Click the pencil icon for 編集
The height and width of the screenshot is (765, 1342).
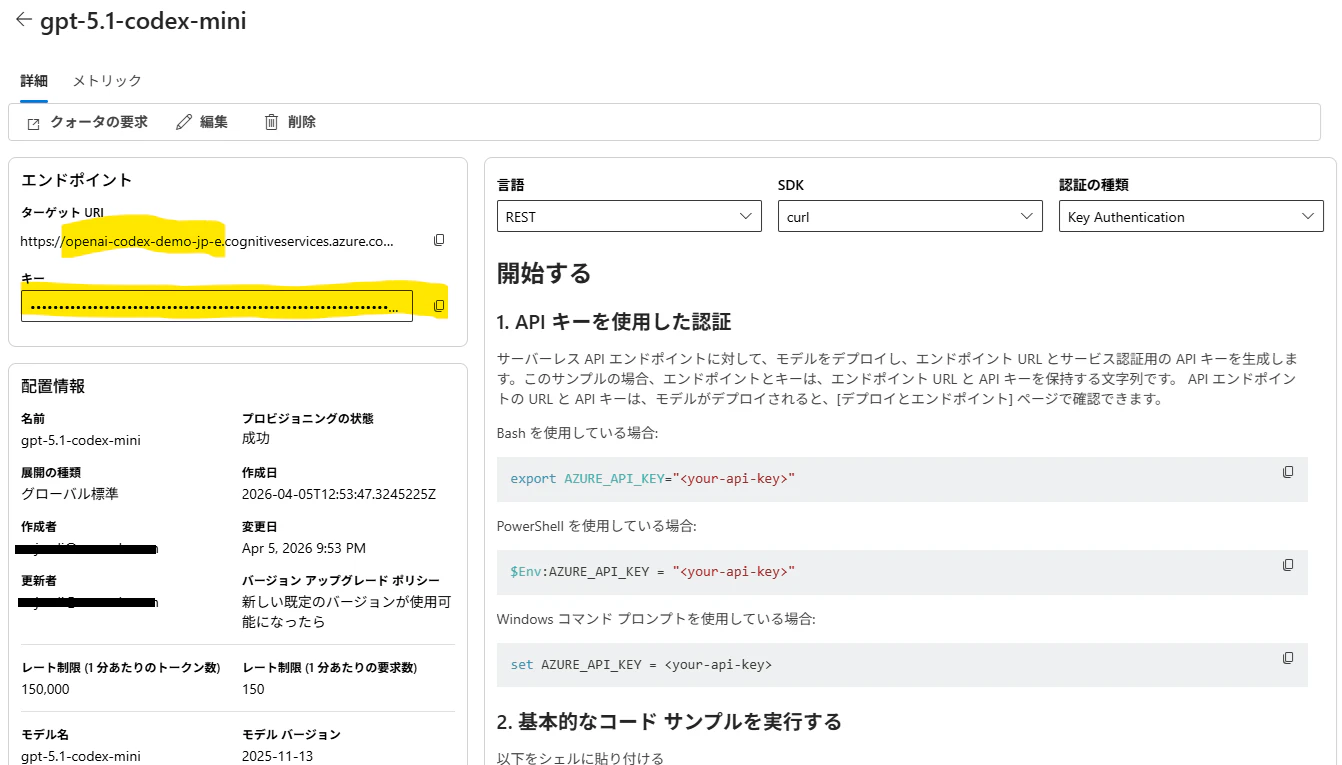tap(183, 122)
